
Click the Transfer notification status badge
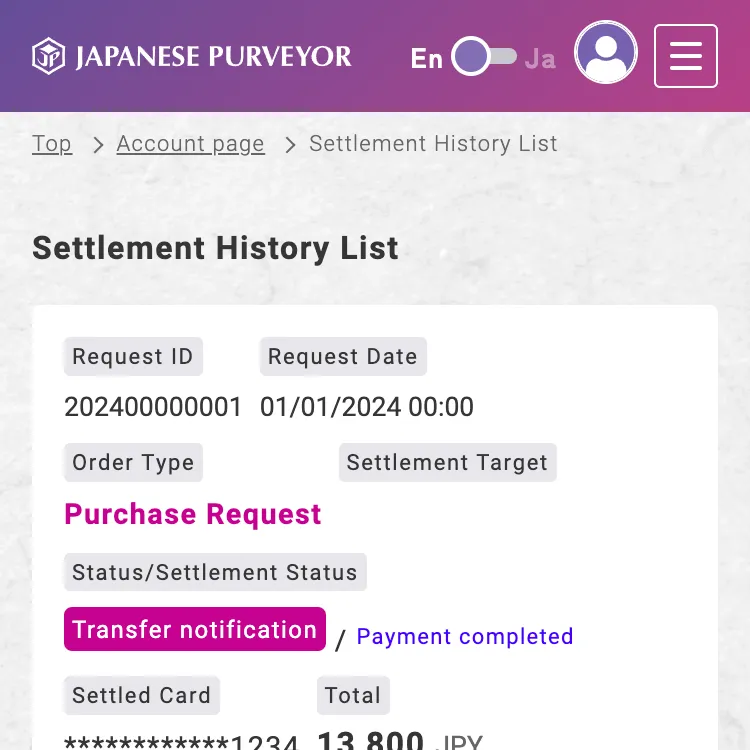click(195, 629)
